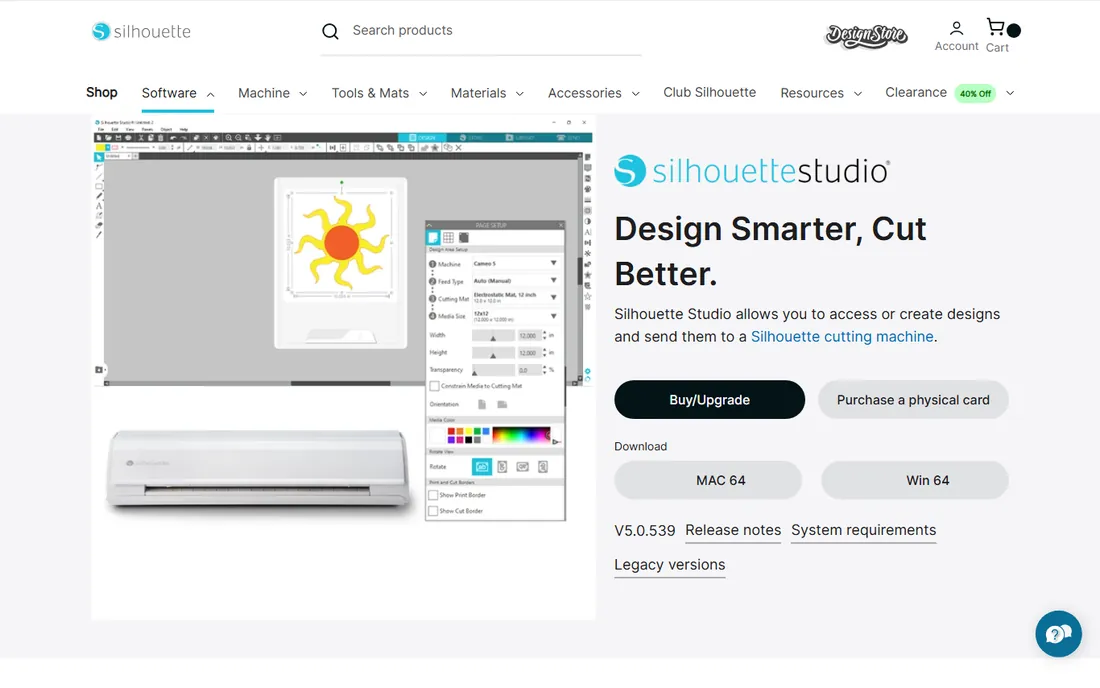
Task: Expand the chevron next to Tools & Mats
Action: (x=423, y=94)
